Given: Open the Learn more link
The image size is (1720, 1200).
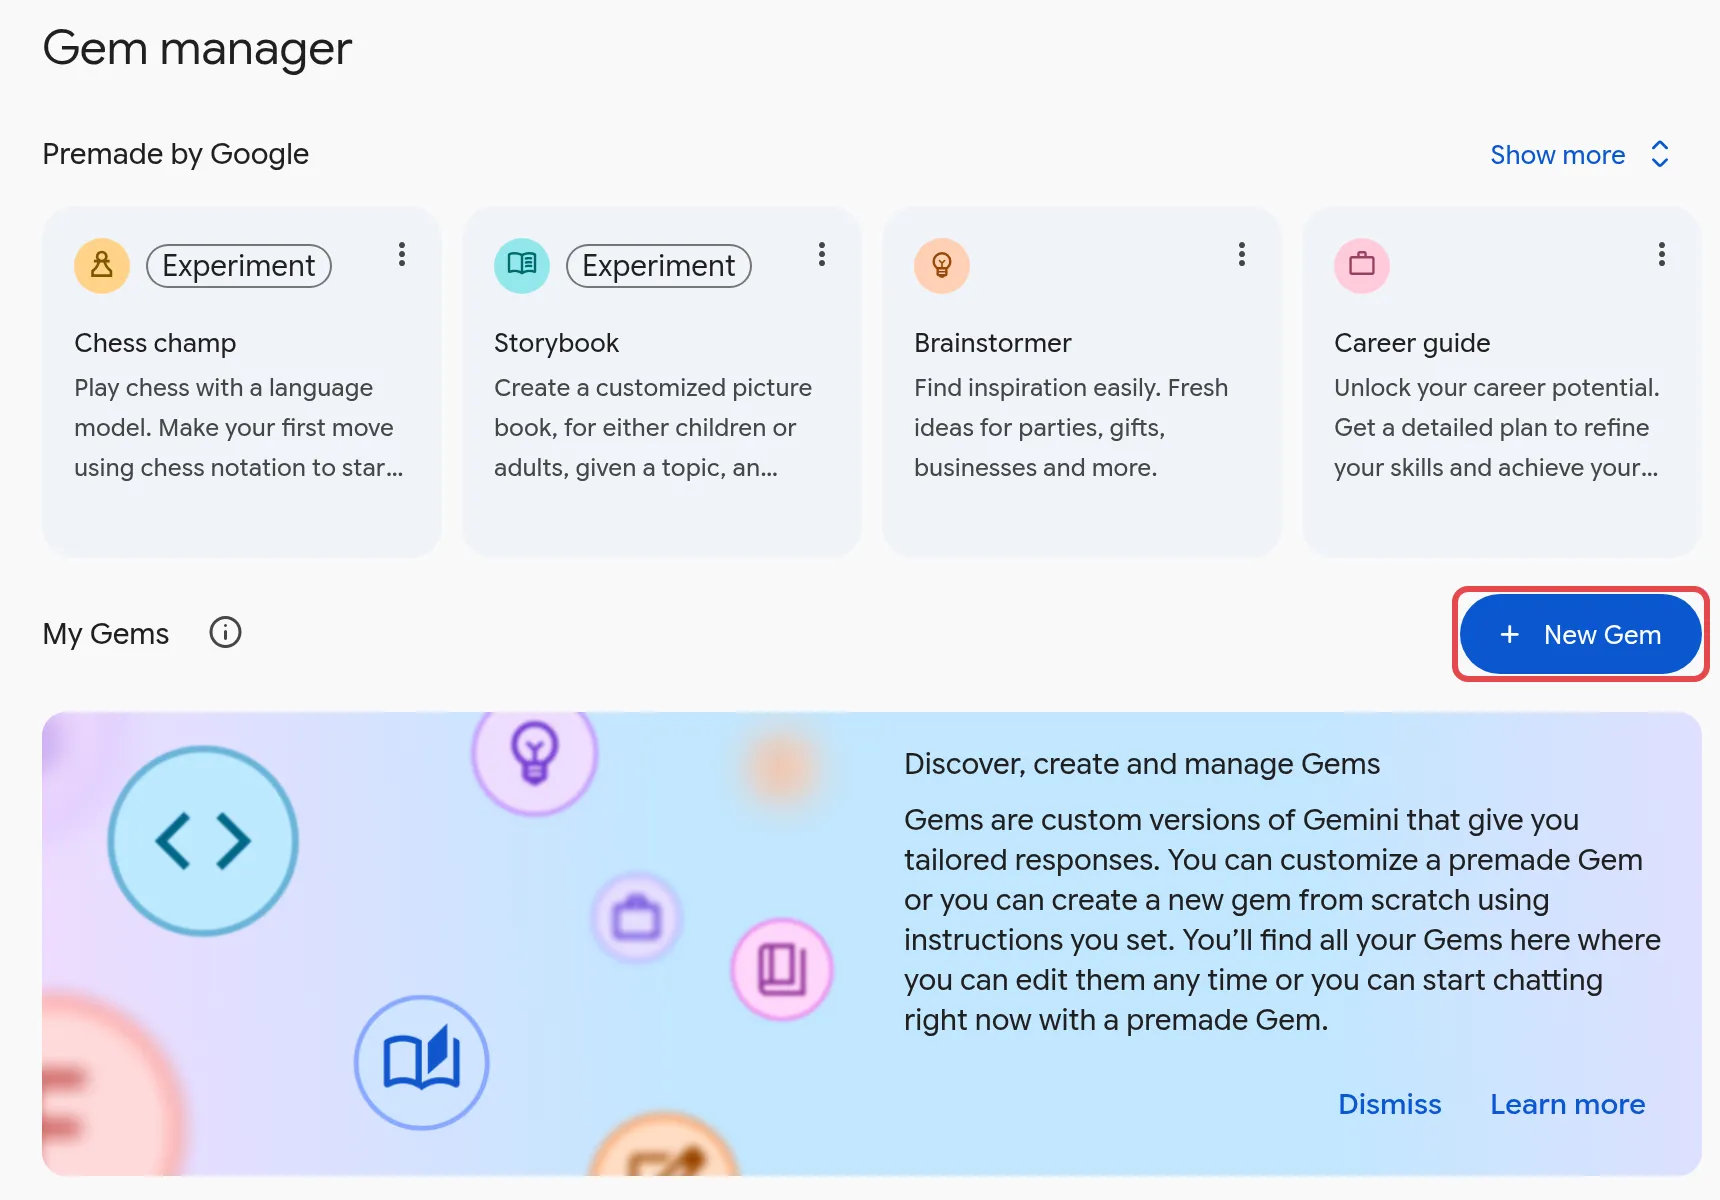Looking at the screenshot, I should click(x=1567, y=1104).
